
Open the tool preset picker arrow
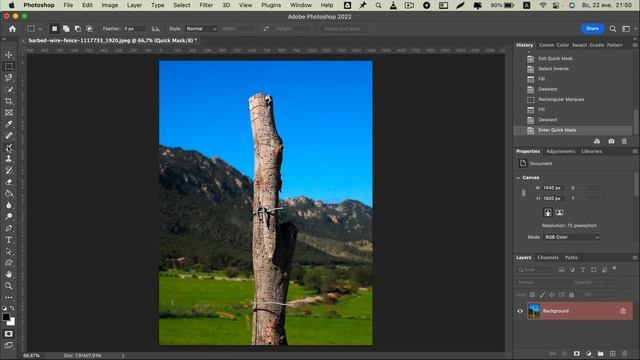tap(40, 29)
